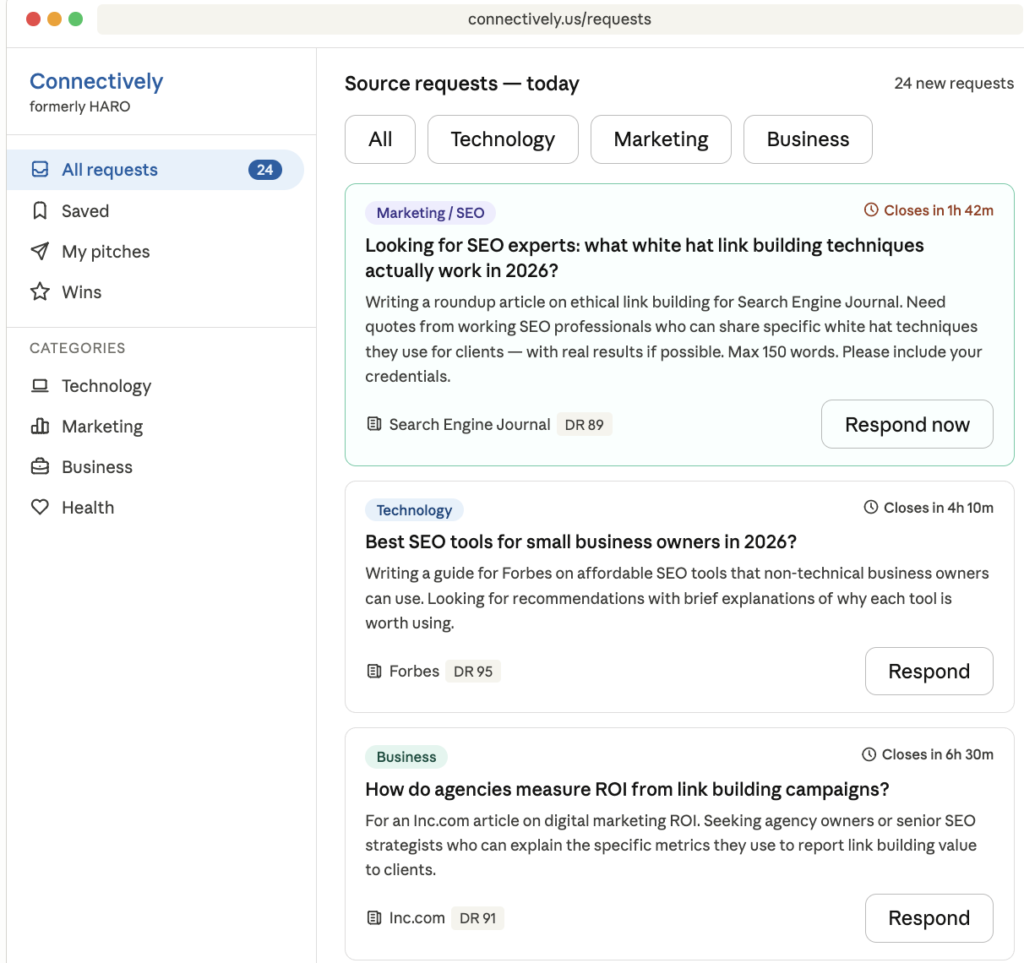Click the Inc.com publication name
The height and width of the screenshot is (963, 1024).
417,918
